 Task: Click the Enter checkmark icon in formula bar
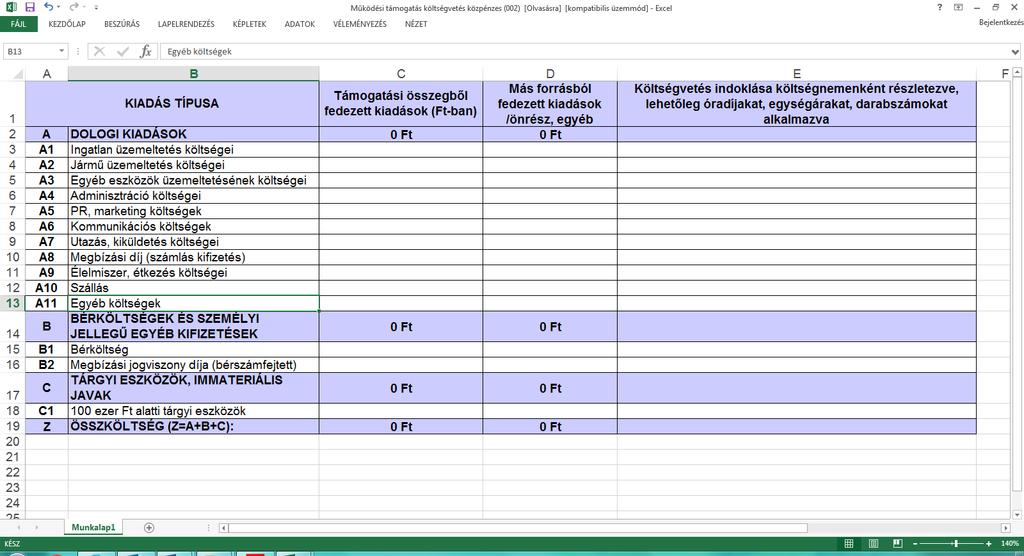pos(123,51)
